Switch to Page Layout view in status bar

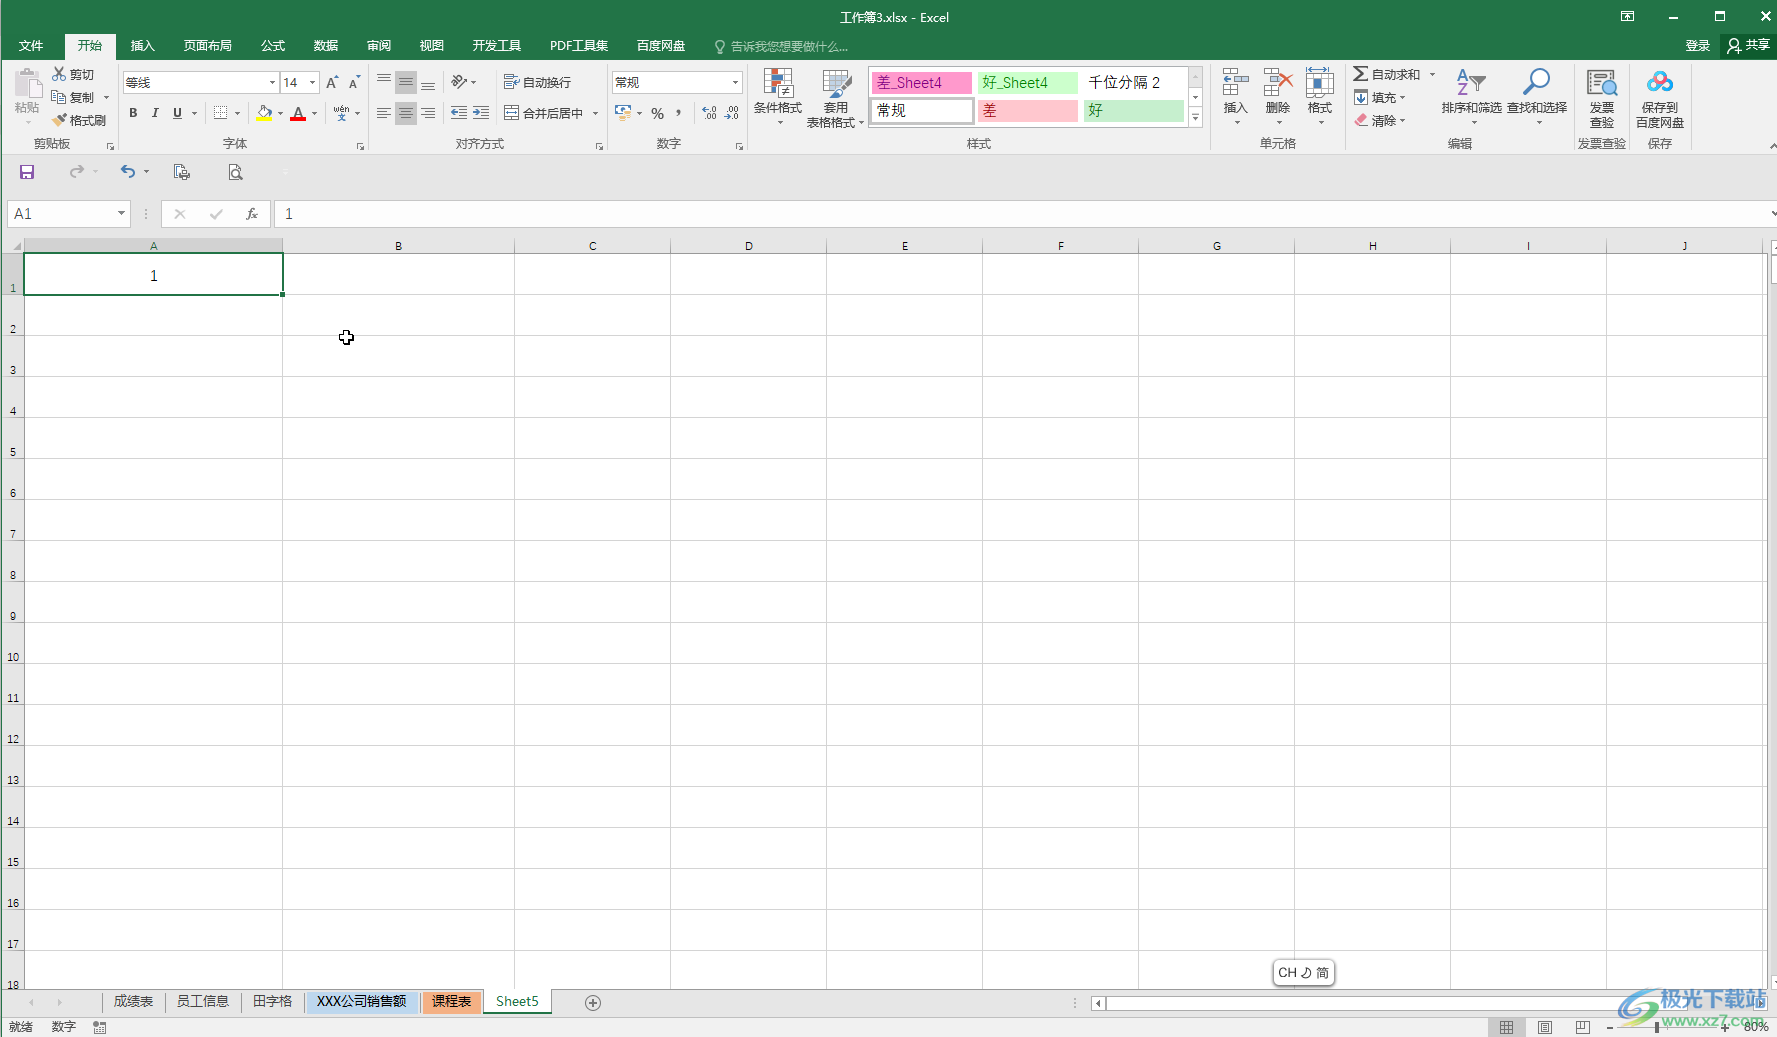point(1545,1027)
